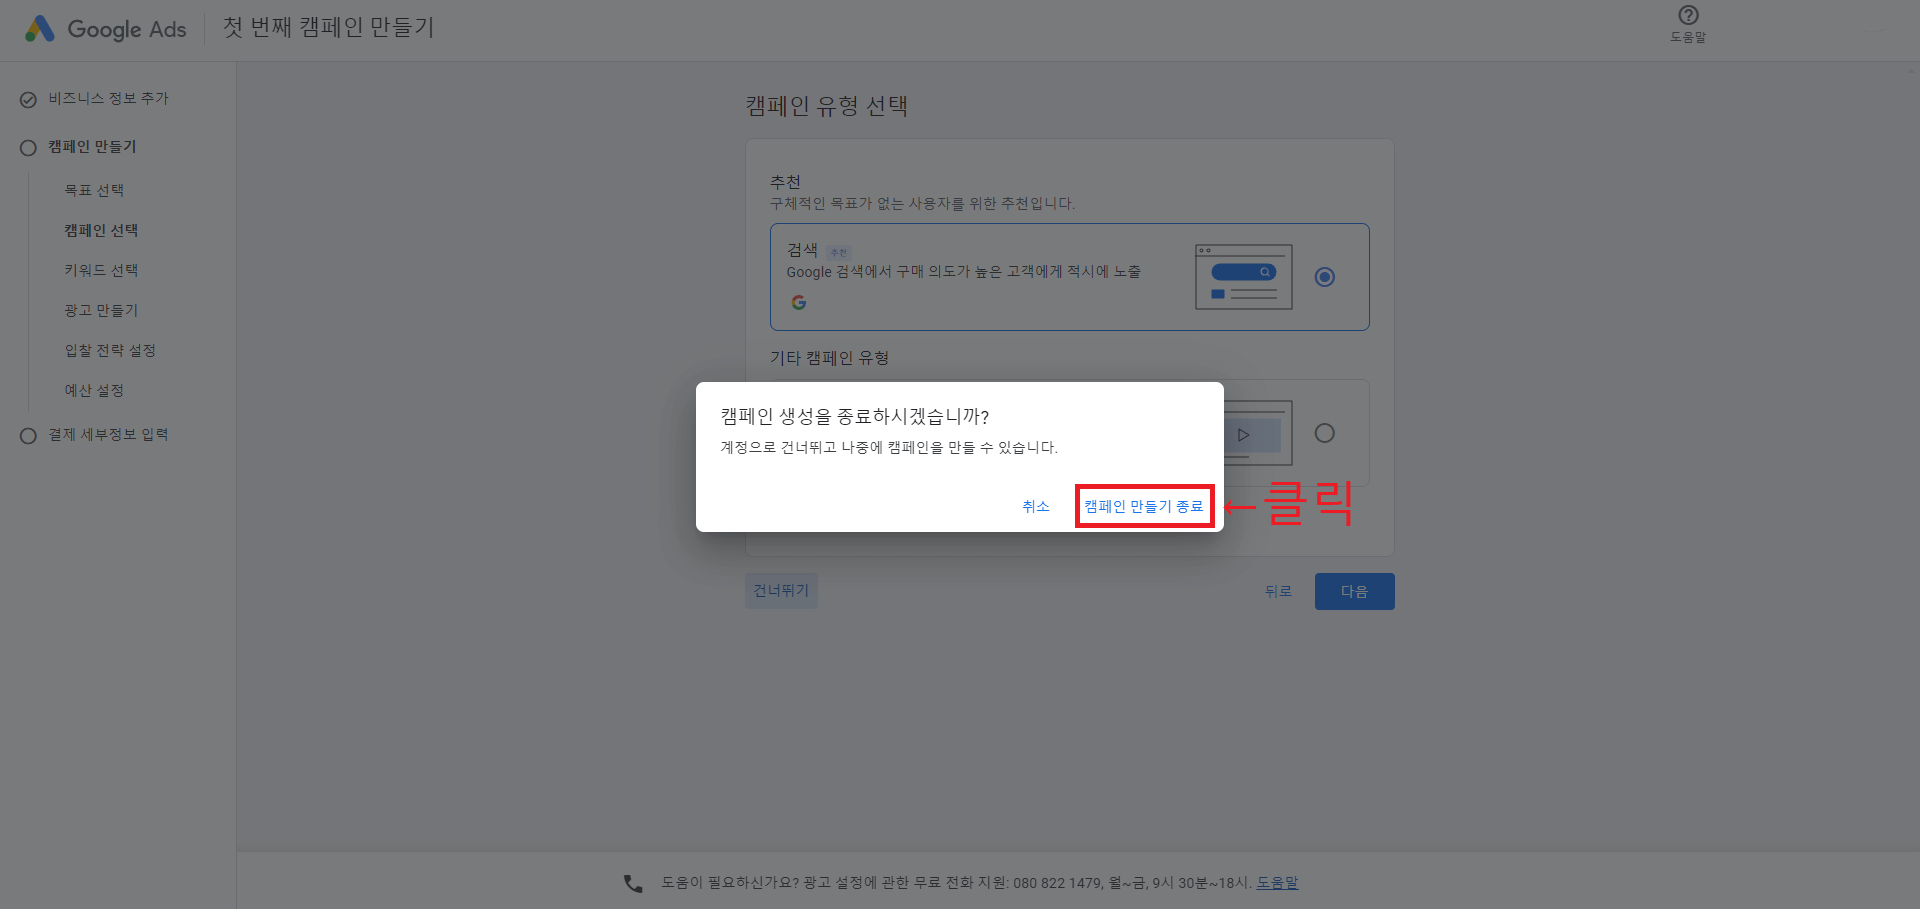
Task: Select the 기타 캠페인 유형 radio button
Action: tap(1325, 433)
